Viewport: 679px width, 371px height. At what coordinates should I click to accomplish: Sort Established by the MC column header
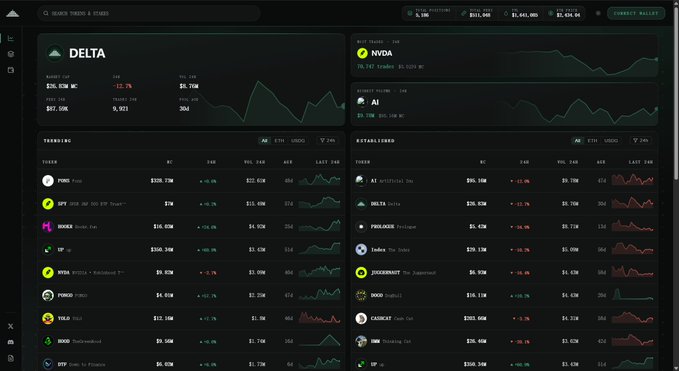(483, 162)
